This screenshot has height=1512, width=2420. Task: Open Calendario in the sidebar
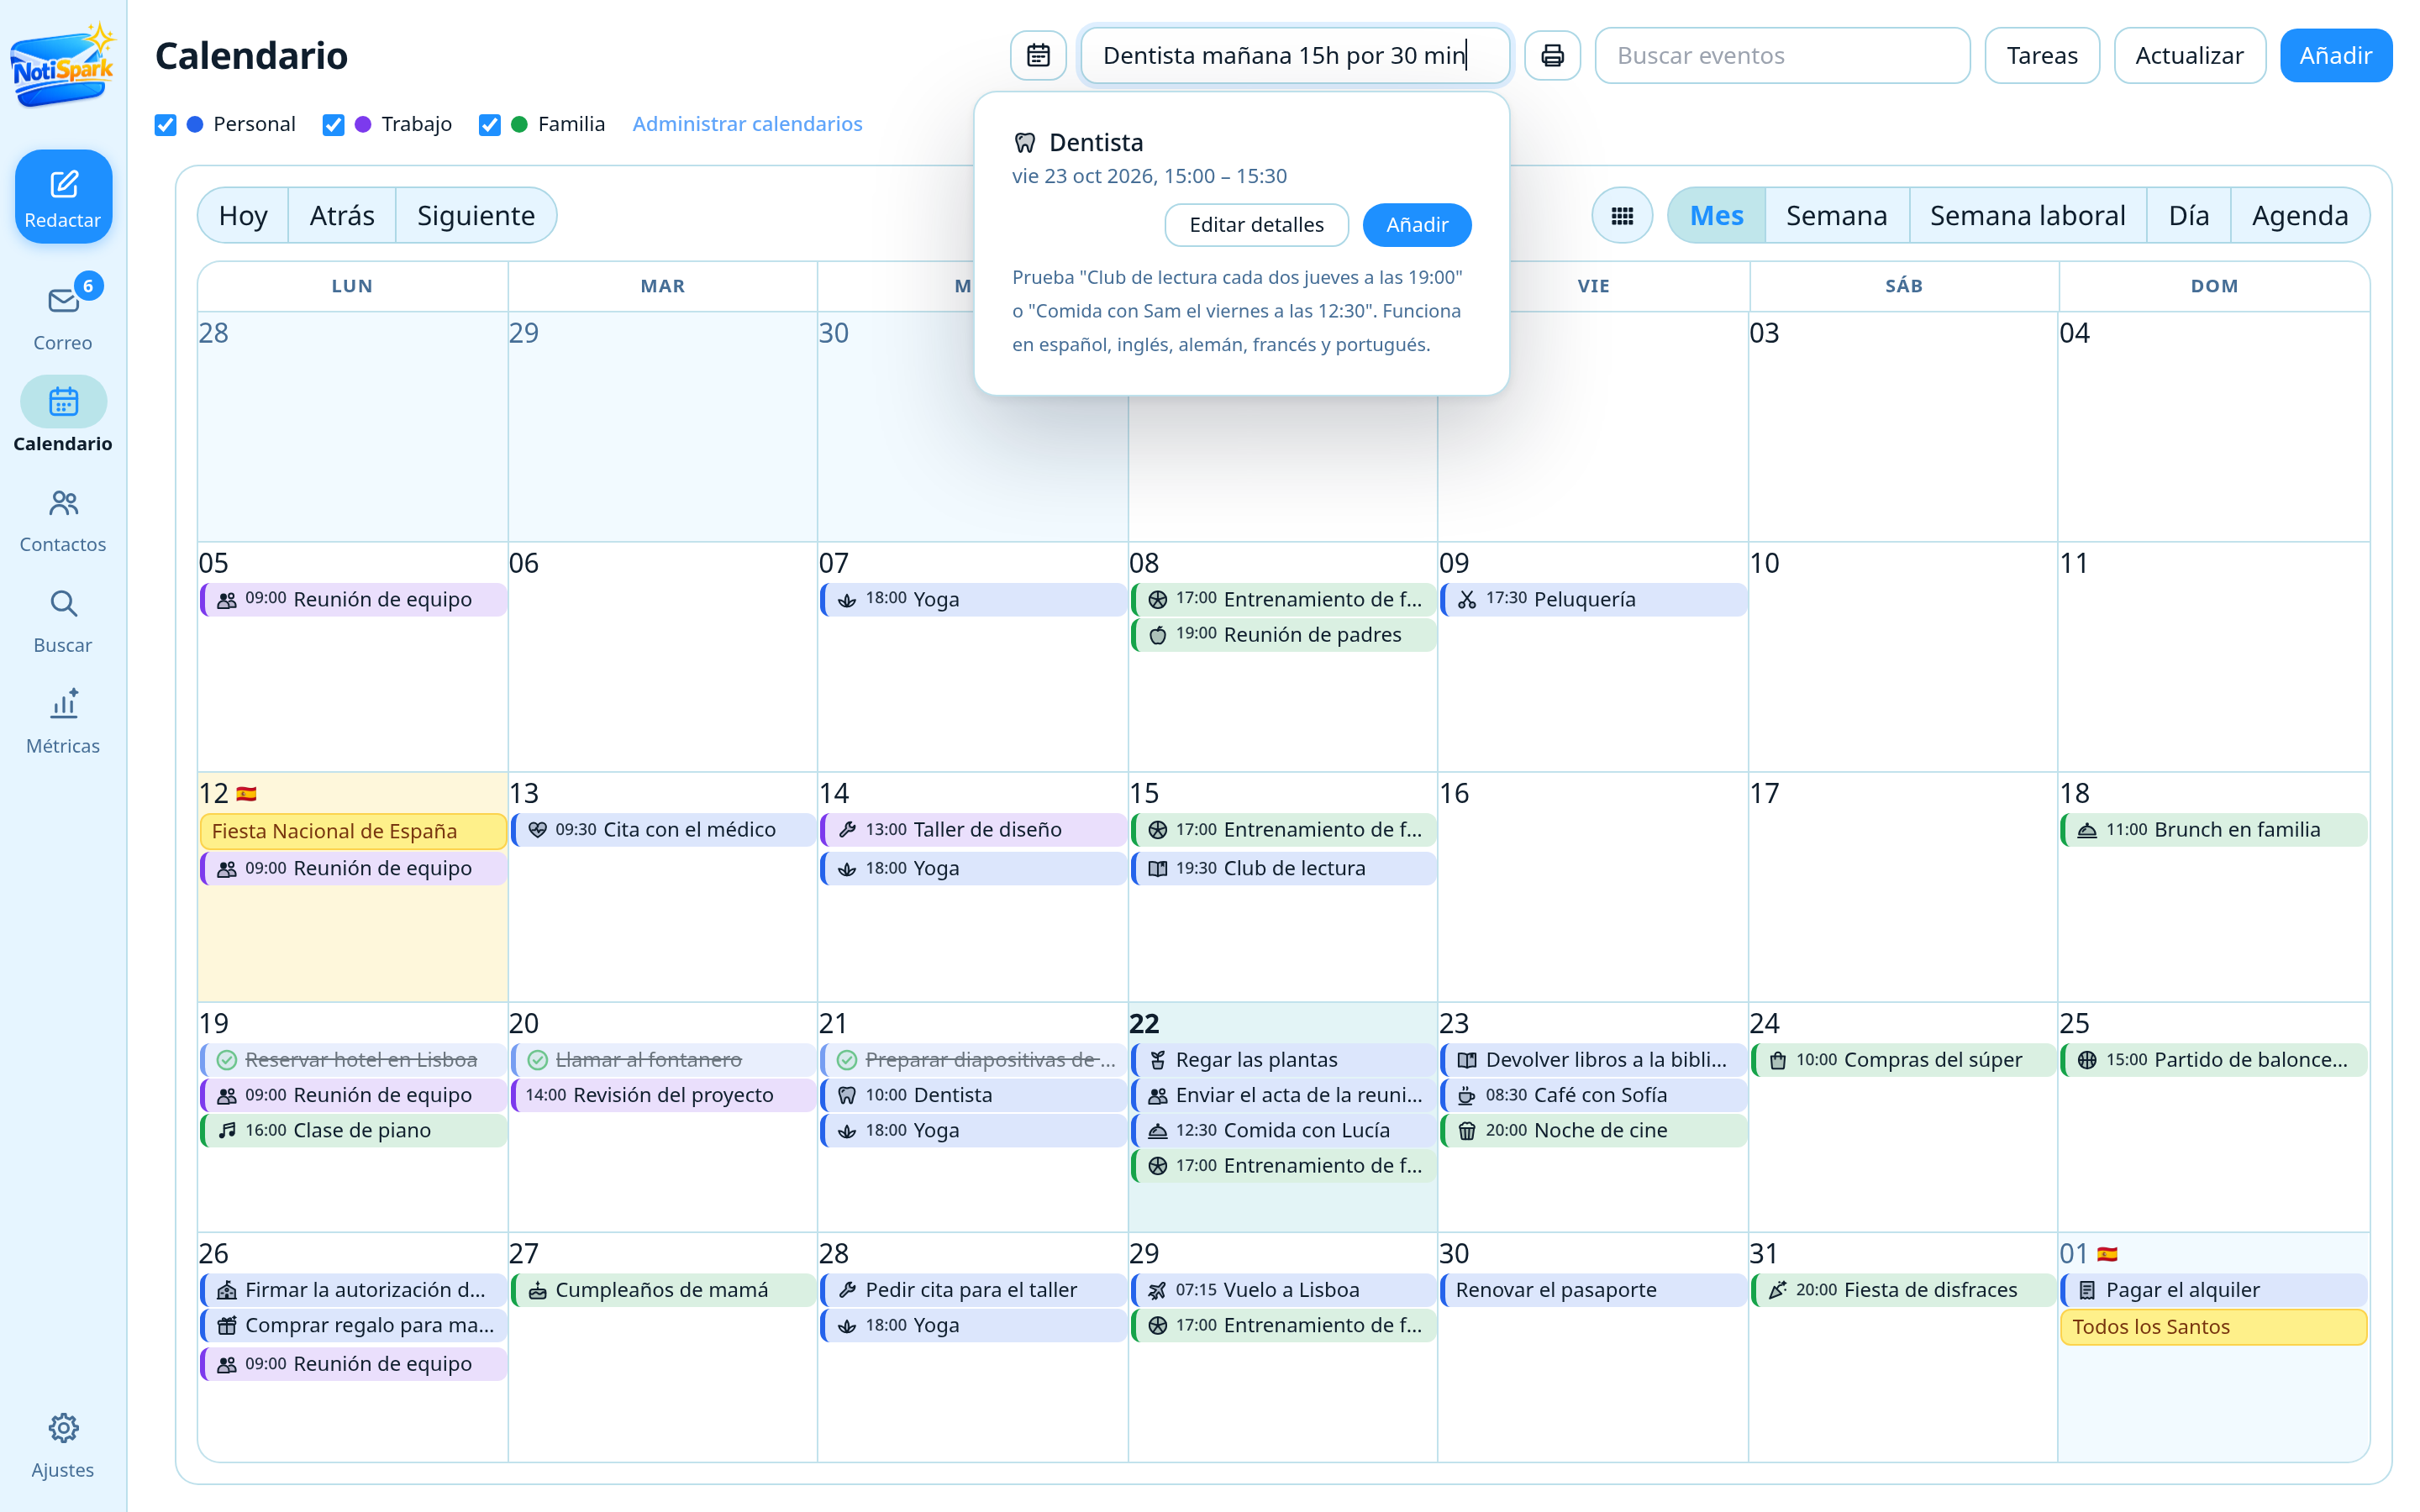[63, 416]
